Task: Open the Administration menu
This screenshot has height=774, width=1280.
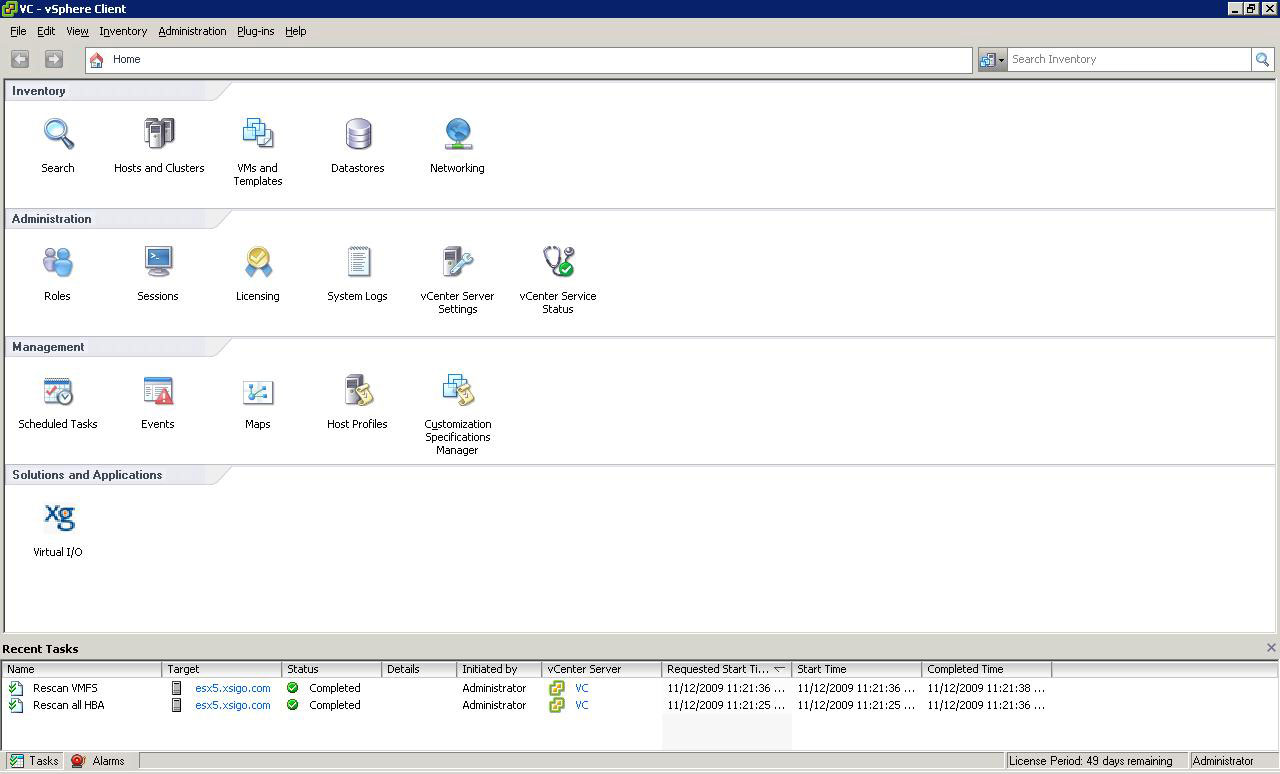Action: click(192, 31)
